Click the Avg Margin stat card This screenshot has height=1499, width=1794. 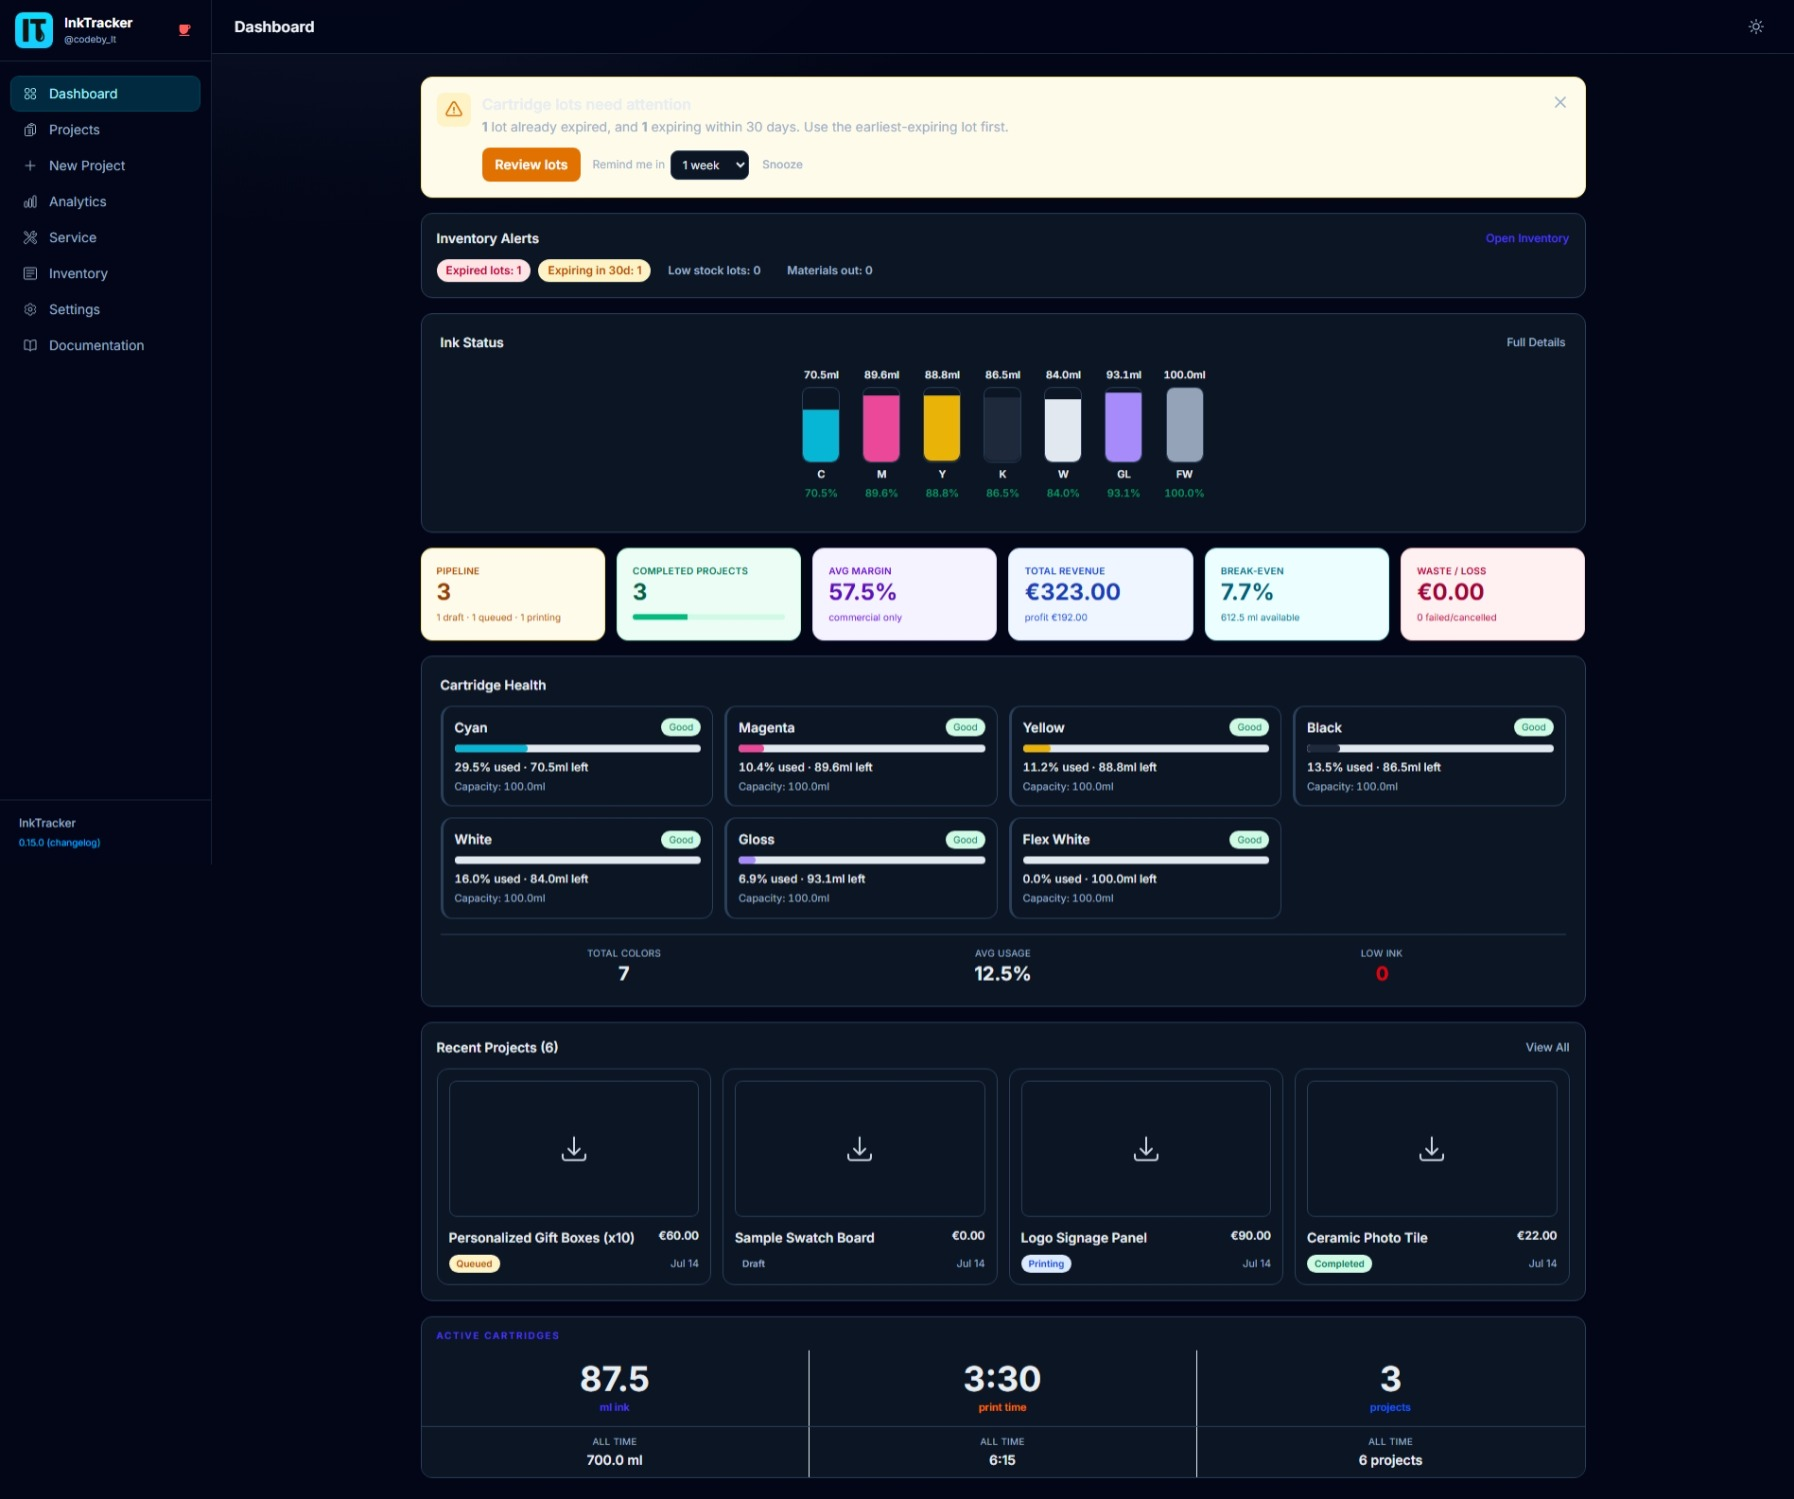click(904, 594)
